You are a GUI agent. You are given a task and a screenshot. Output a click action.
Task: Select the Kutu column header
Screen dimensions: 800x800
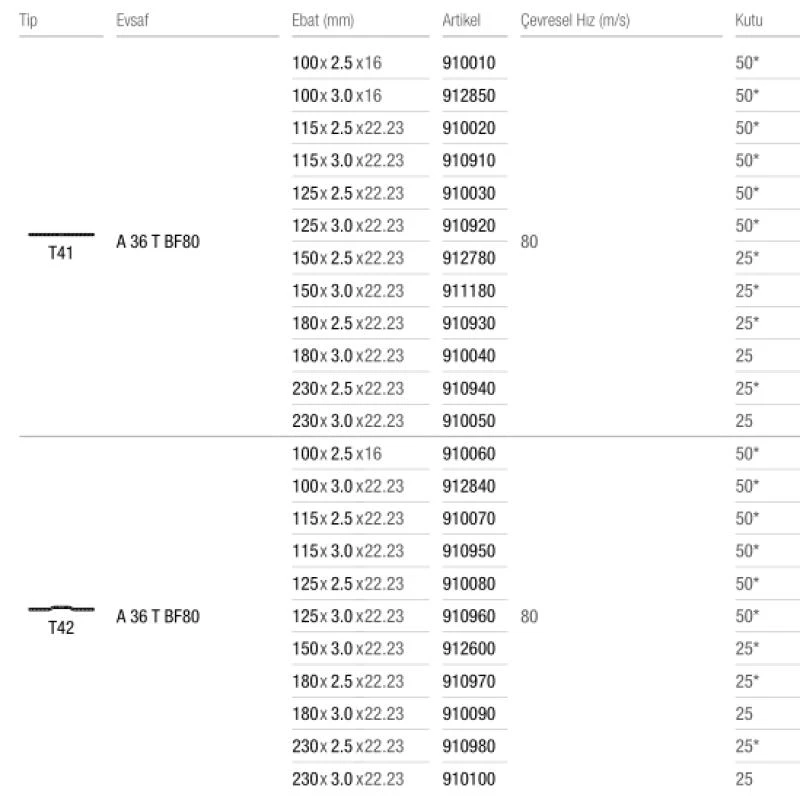click(749, 20)
